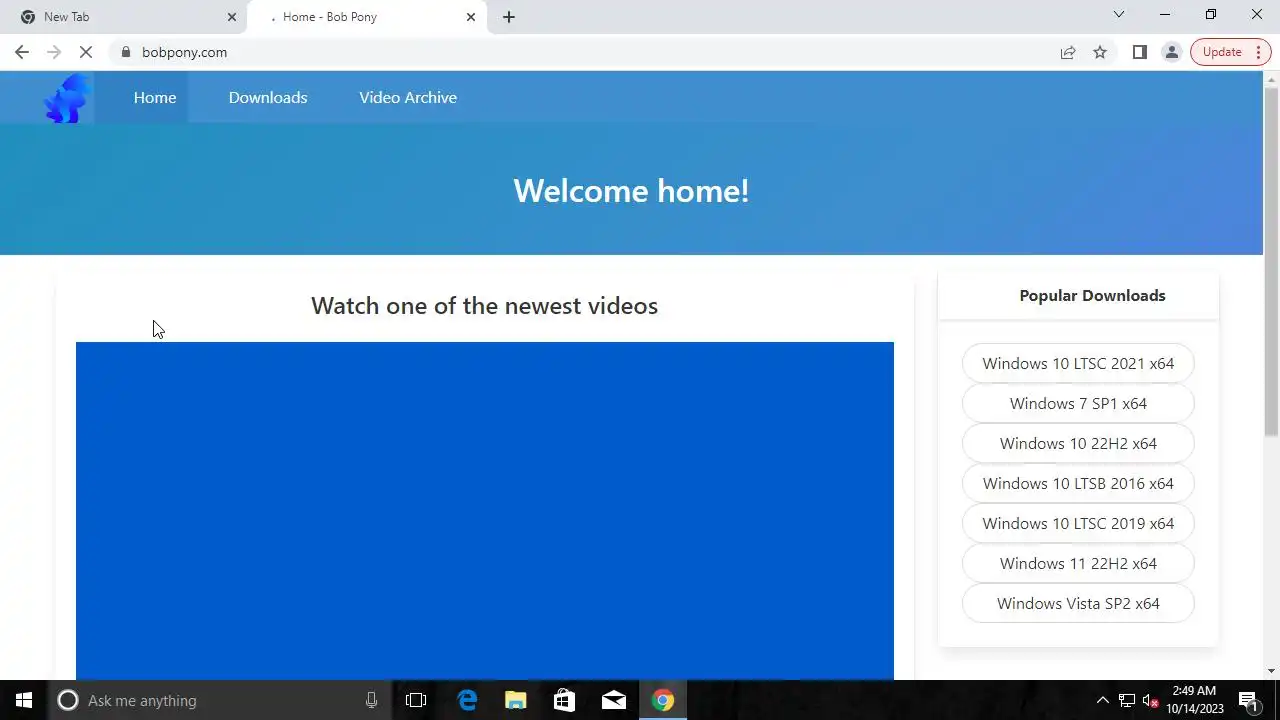Click the page vertical scrollbar thumb
The height and width of the screenshot is (720, 1280).
click(1272, 260)
